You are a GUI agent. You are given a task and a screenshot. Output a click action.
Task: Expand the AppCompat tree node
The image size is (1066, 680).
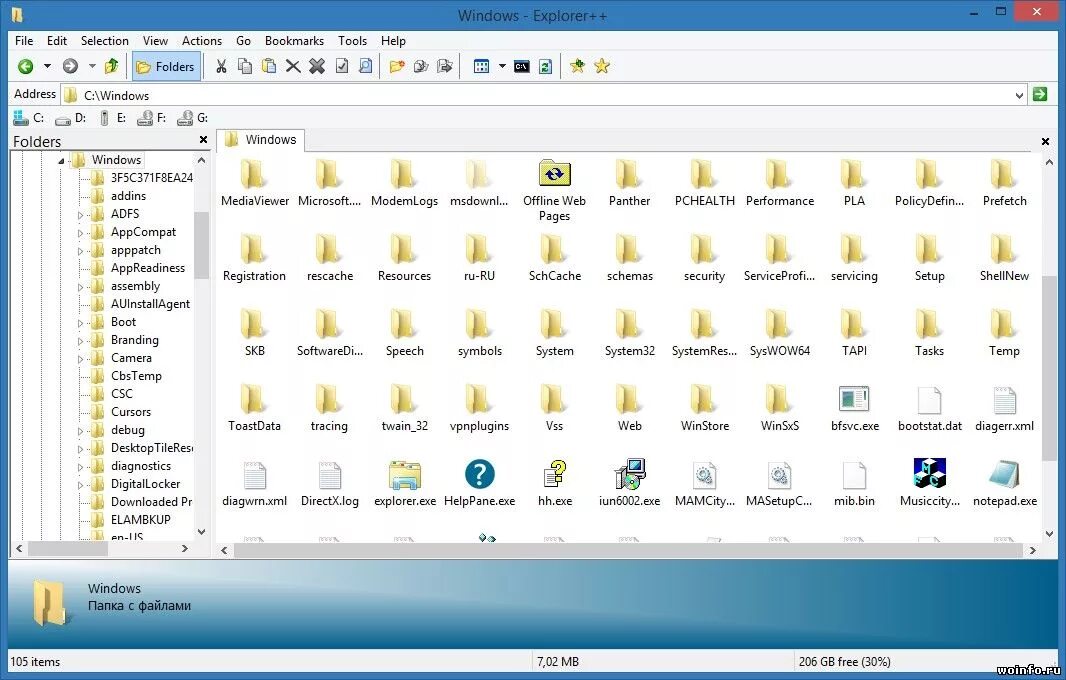click(80, 233)
